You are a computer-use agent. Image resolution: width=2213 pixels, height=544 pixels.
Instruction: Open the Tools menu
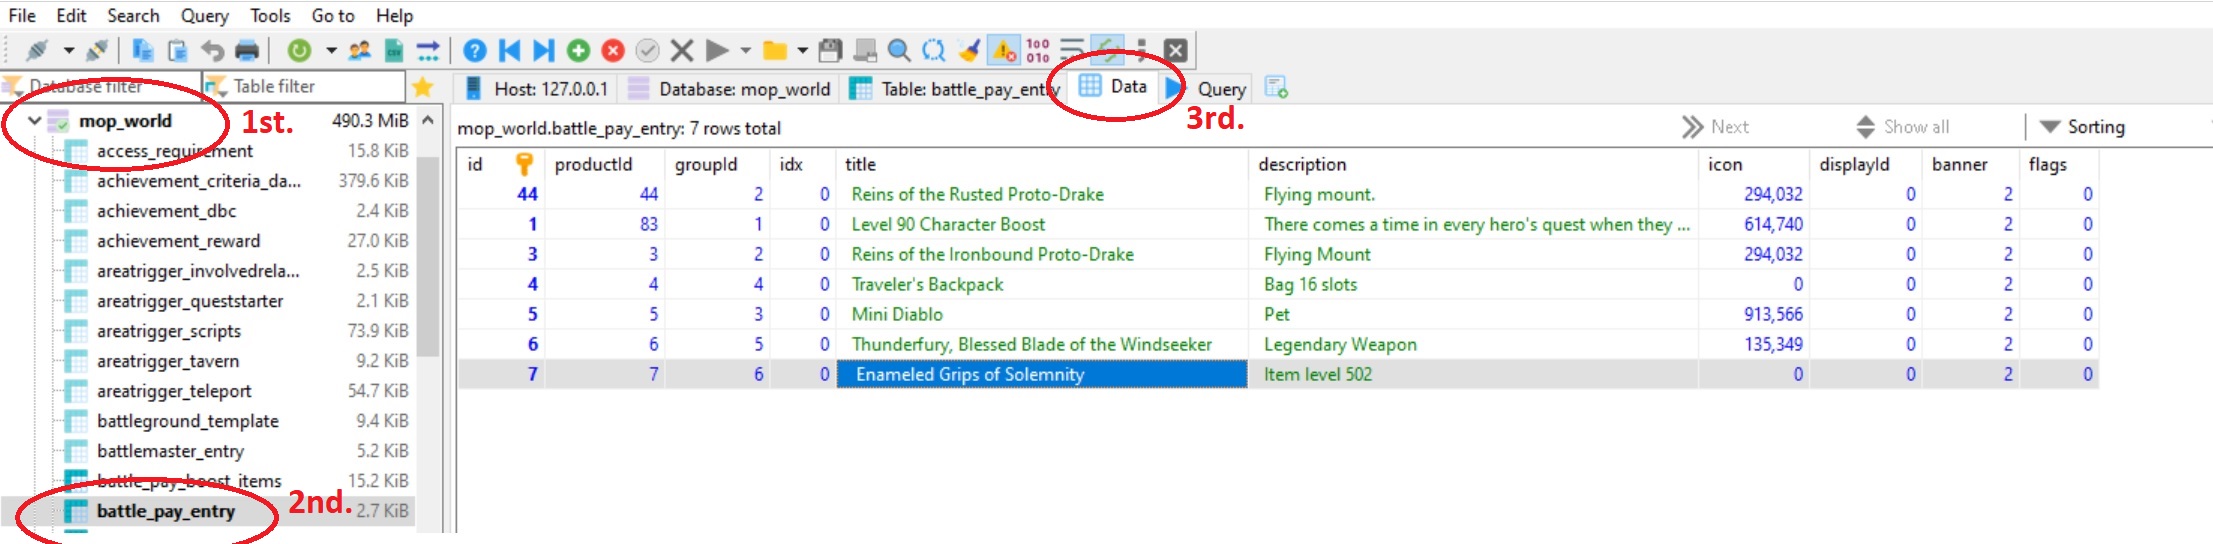coord(269,16)
